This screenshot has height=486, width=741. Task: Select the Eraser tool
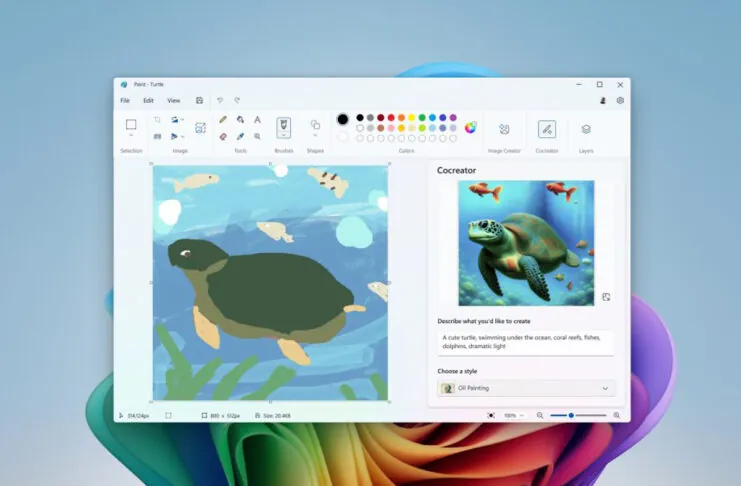(223, 137)
